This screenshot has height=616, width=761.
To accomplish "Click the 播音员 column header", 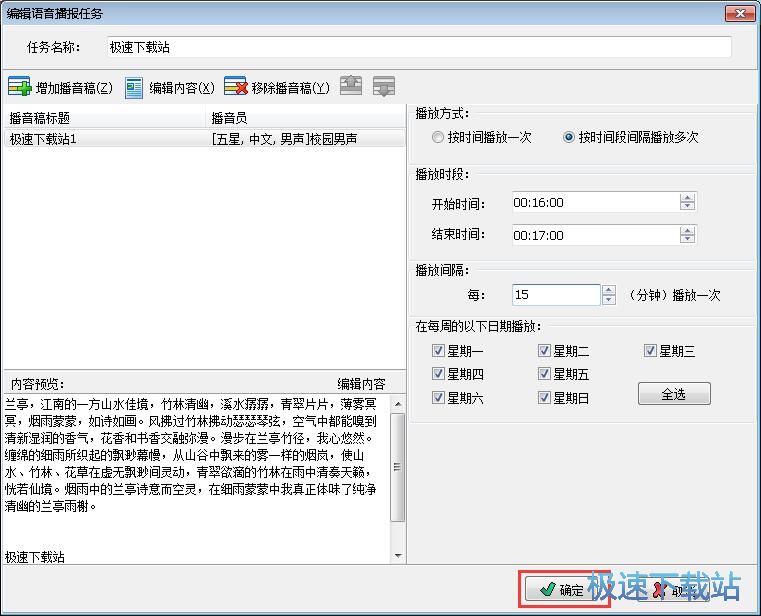I will coord(305,118).
